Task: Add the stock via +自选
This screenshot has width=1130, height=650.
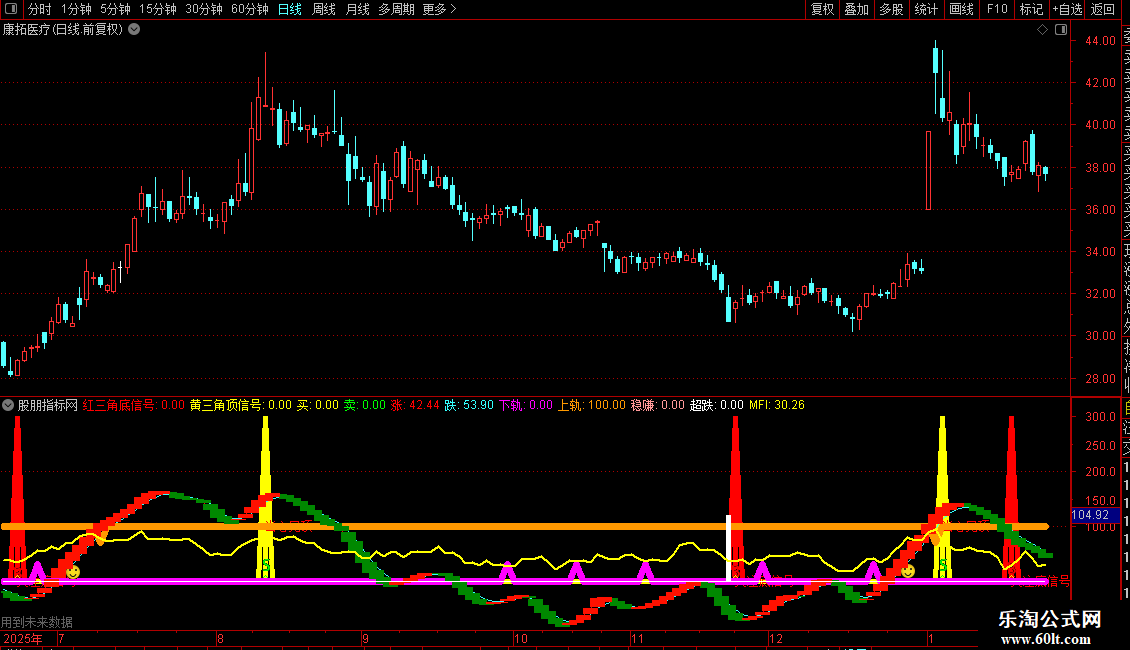Action: [x=1067, y=9]
